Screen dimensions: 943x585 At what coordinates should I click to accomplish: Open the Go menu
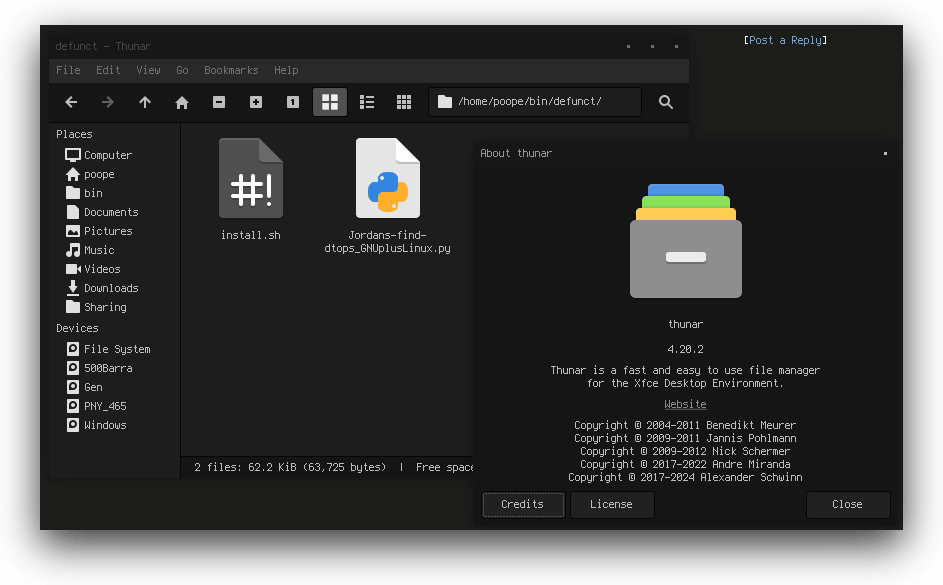(x=182, y=70)
